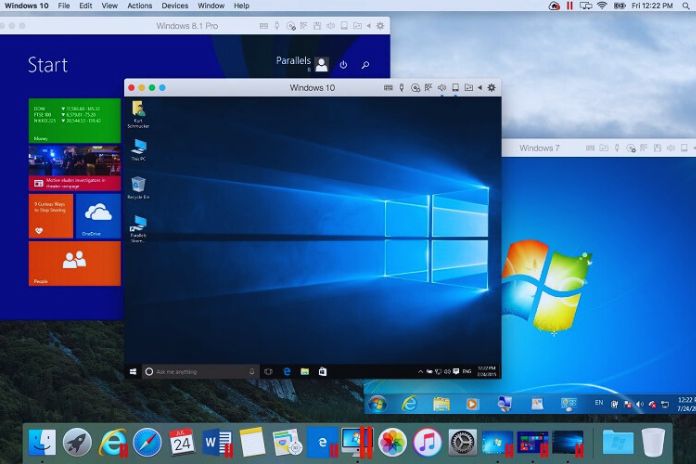Image resolution: width=696 pixels, height=464 pixels.
Task: Open Microsoft Edge from the Dock
Action: point(322,442)
